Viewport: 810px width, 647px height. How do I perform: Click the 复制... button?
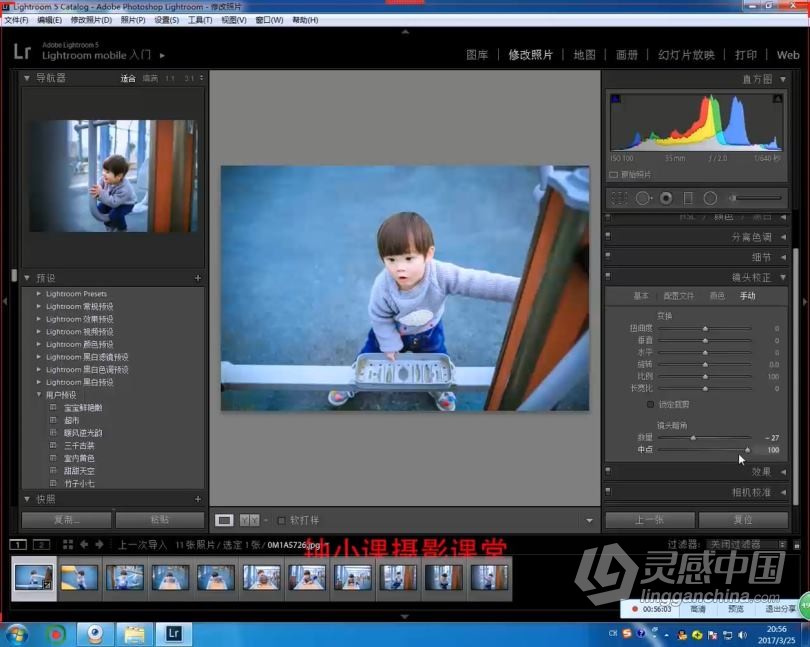(67, 520)
